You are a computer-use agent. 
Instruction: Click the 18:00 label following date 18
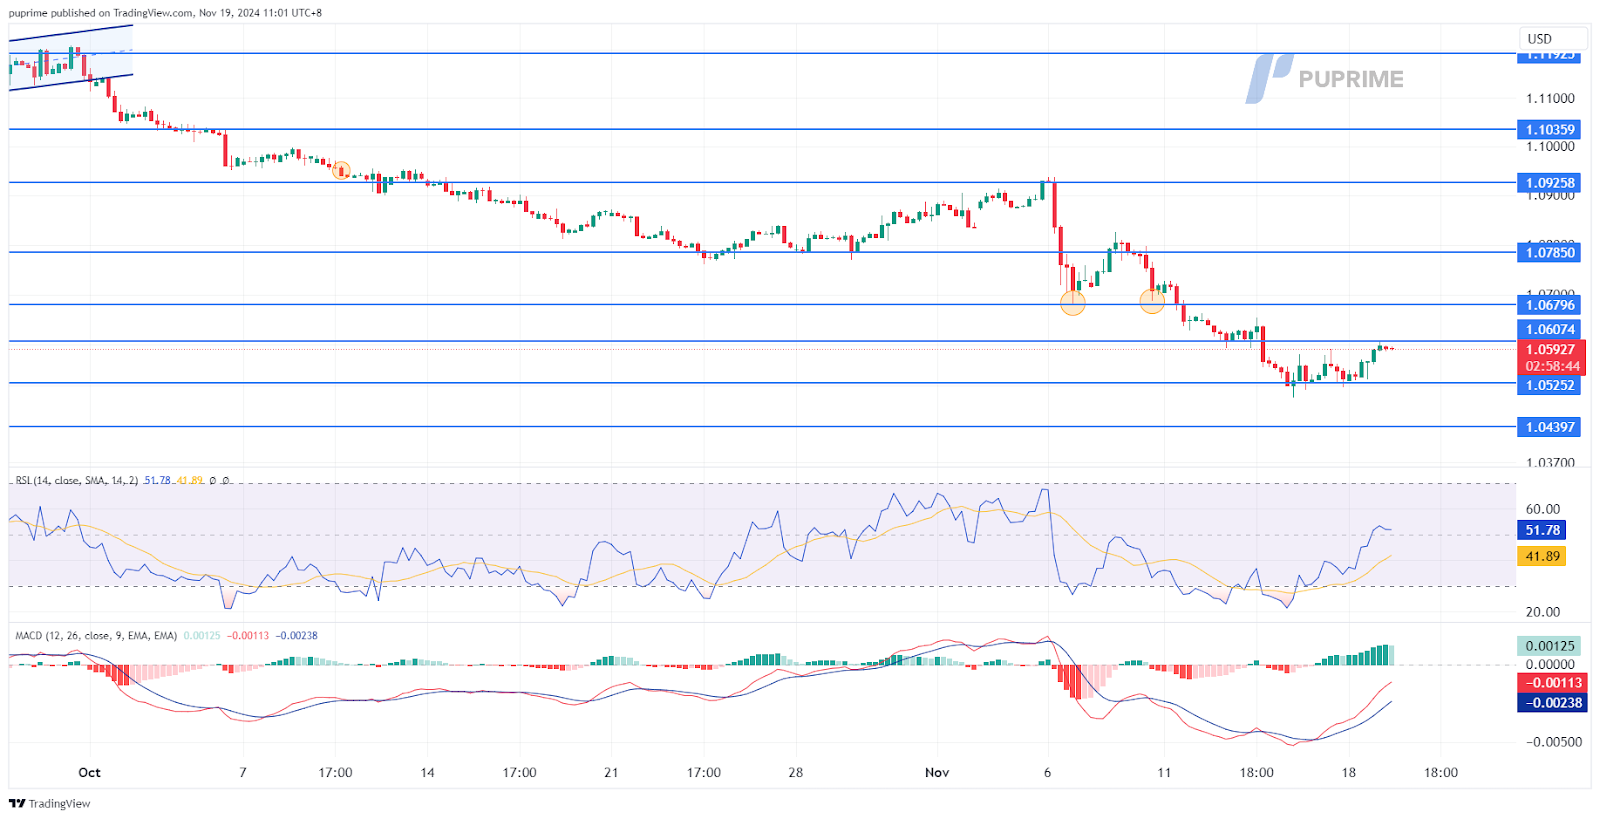(x=1440, y=772)
